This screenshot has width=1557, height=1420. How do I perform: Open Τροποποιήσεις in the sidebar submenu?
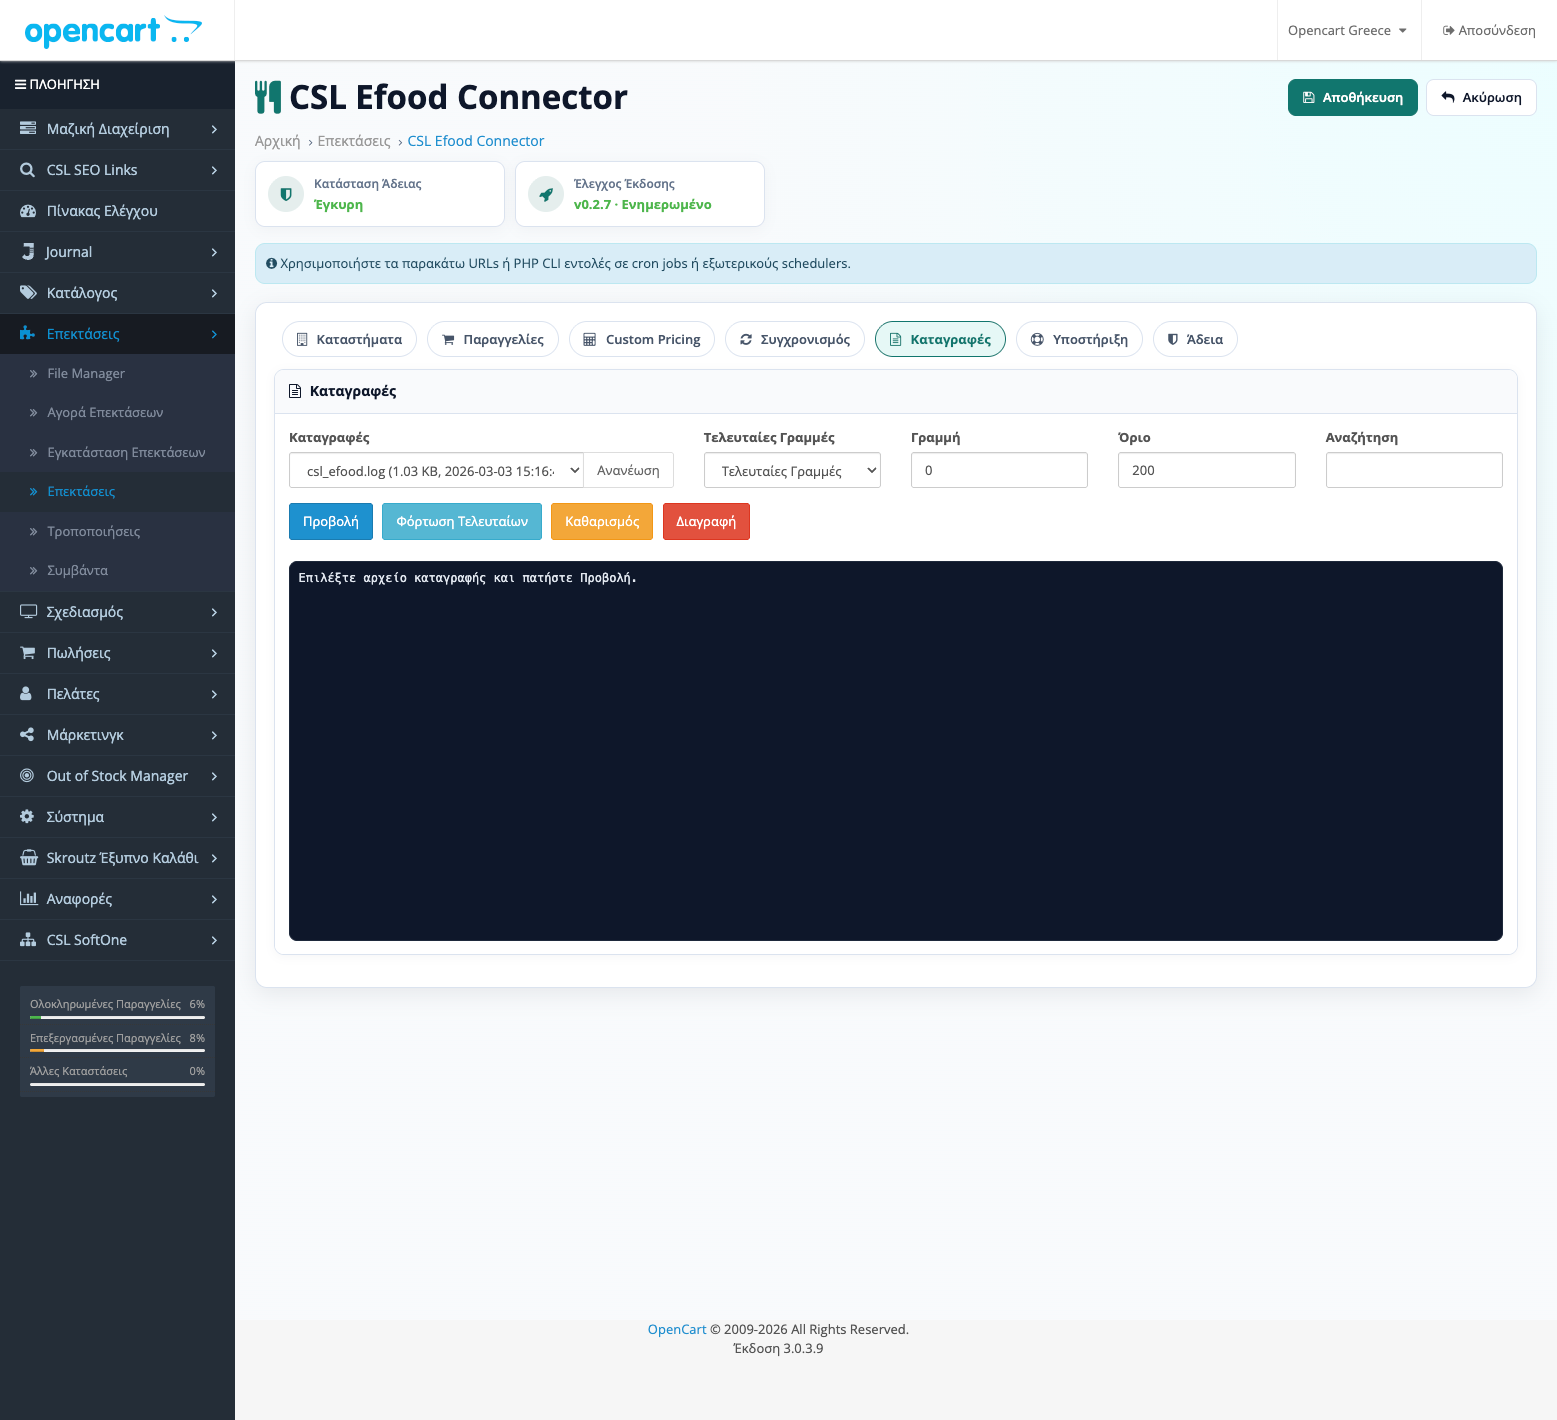(x=117, y=532)
